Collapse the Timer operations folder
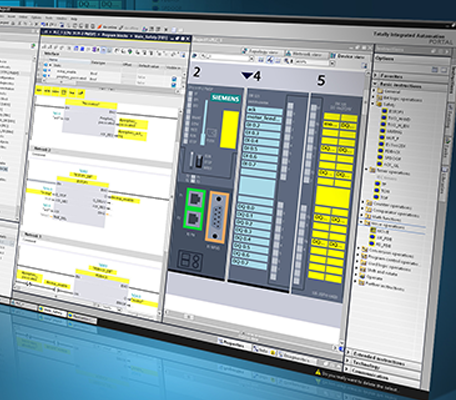Screen dimensions: 456x400 pyautogui.click(x=367, y=170)
